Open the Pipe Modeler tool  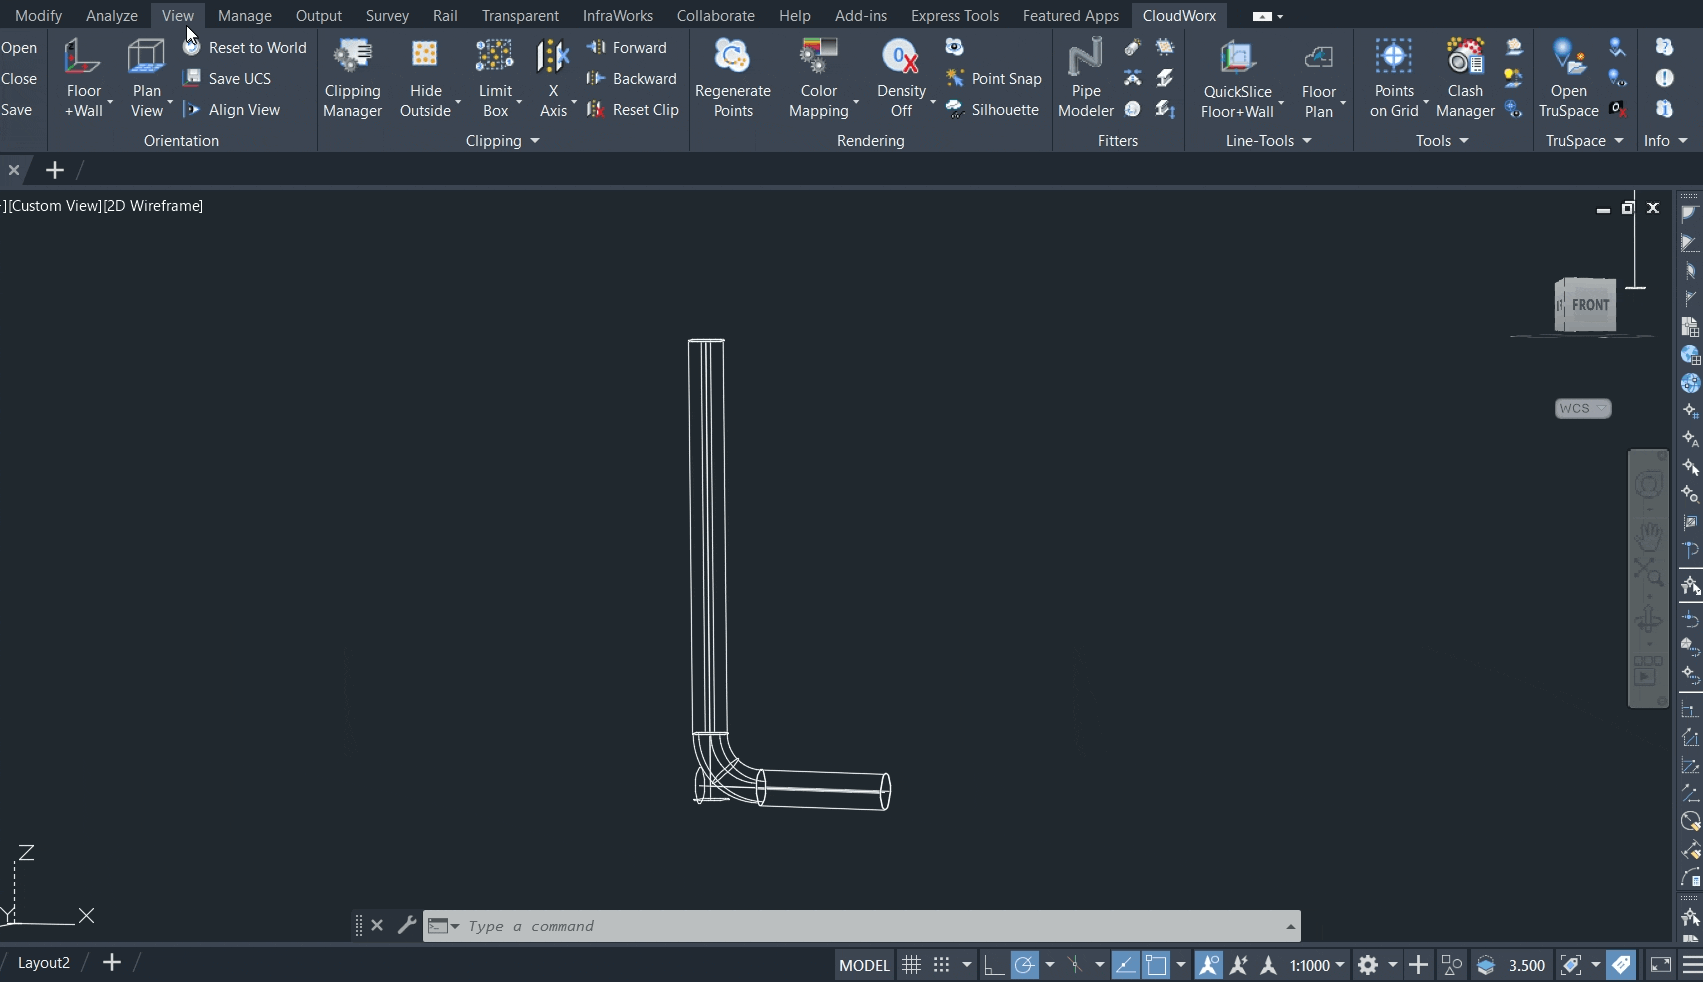[1085, 78]
